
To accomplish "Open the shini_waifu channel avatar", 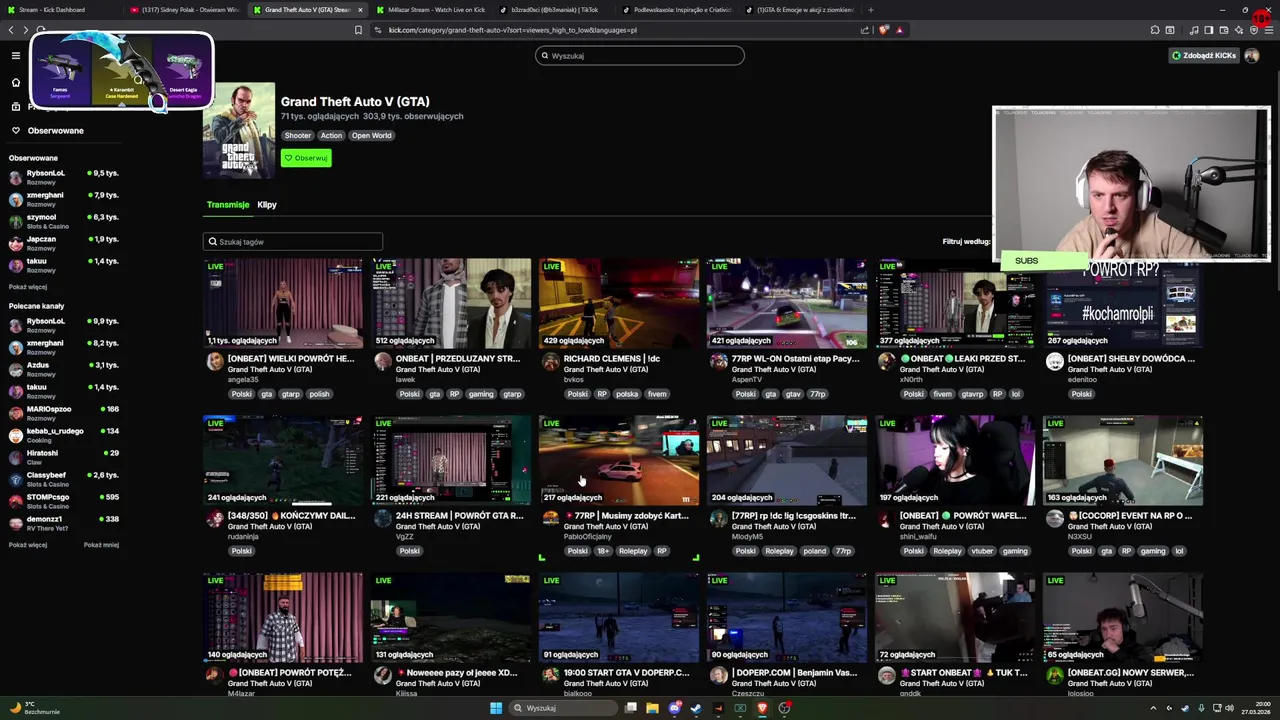I will [887, 520].
